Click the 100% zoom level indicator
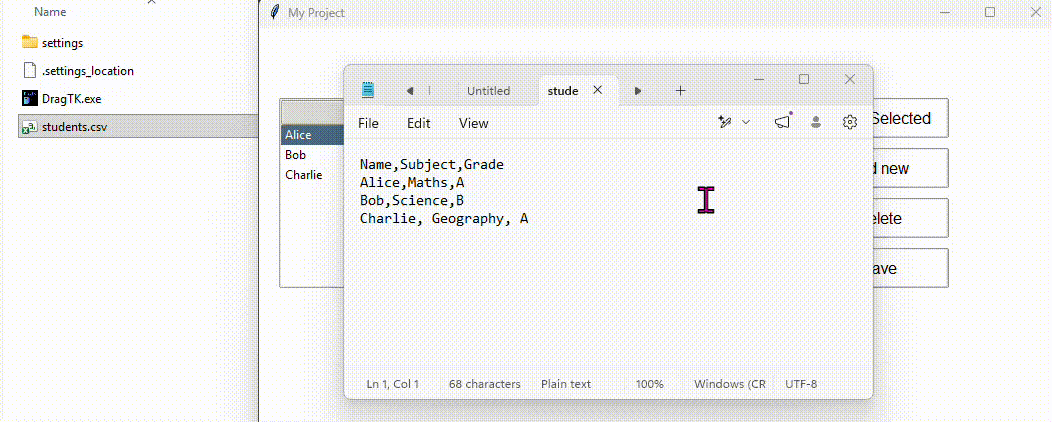1052x422 pixels. pyautogui.click(x=649, y=384)
